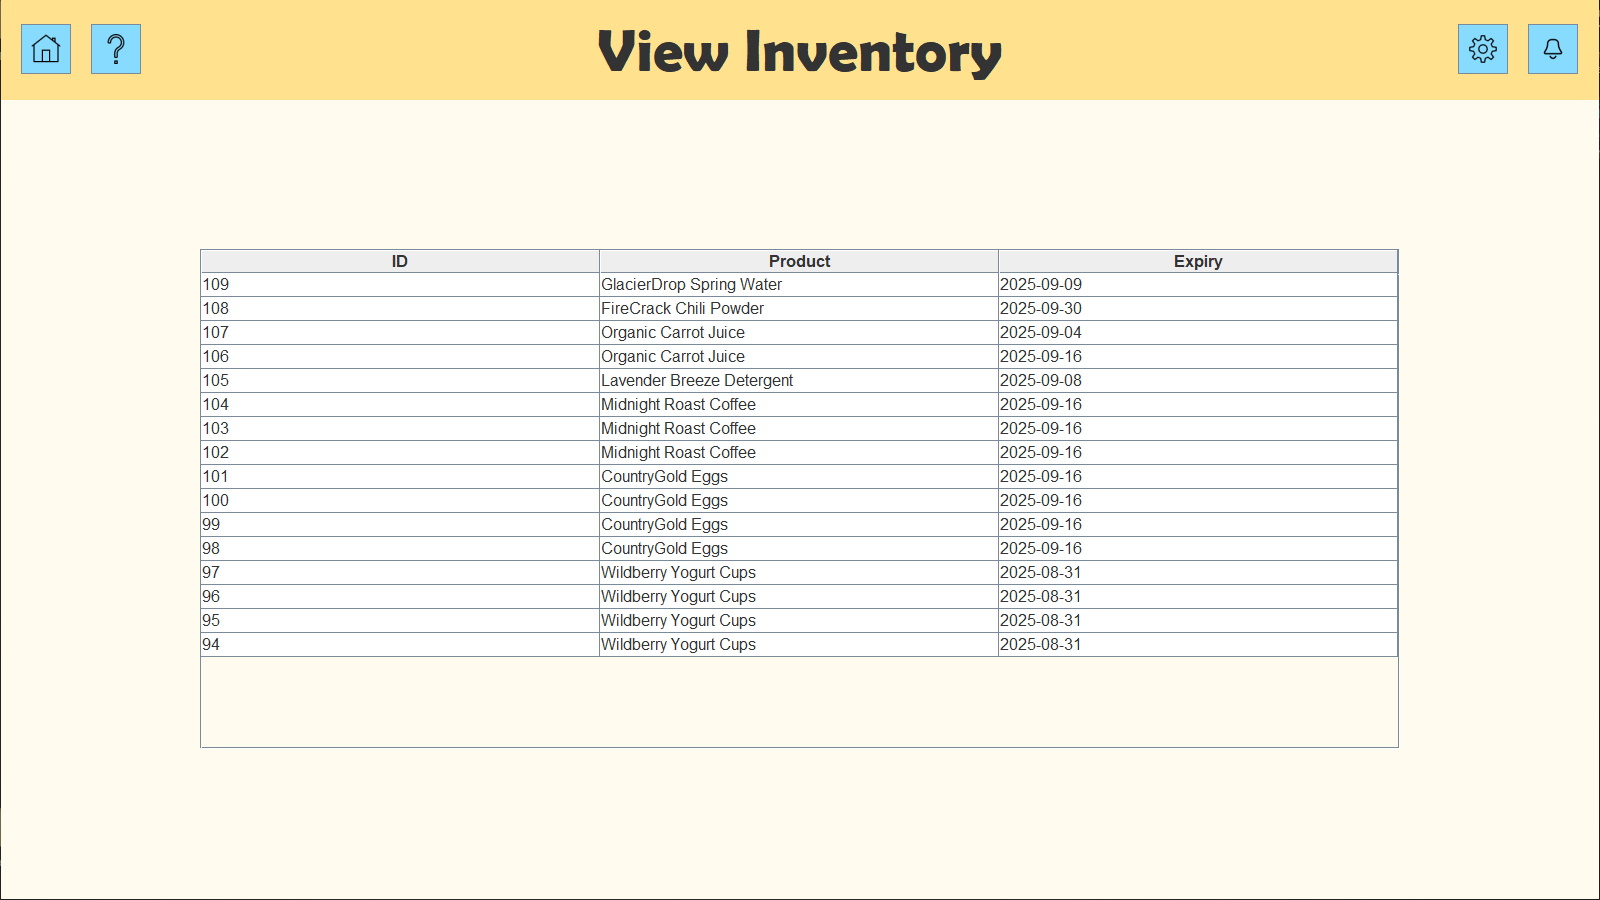Open the notifications bell icon
1600x900 pixels.
(1553, 49)
